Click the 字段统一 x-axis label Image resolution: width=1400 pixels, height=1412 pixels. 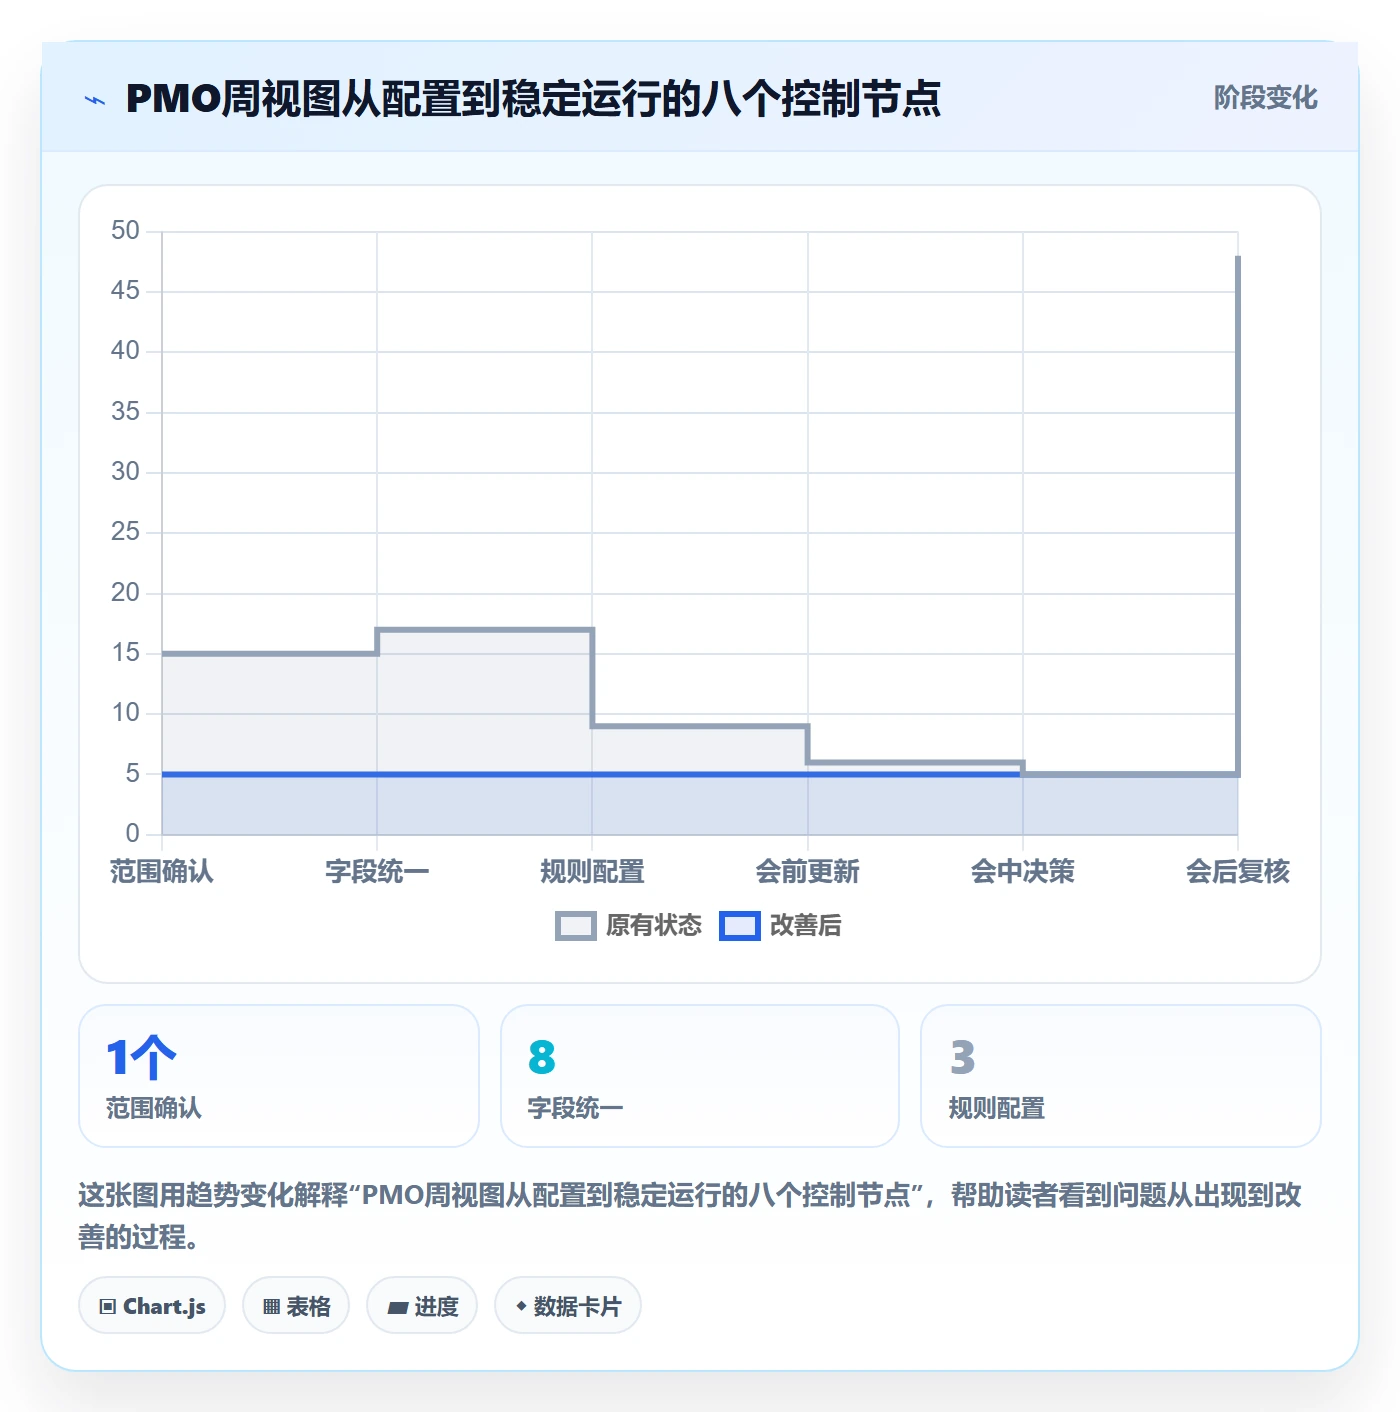[377, 872]
